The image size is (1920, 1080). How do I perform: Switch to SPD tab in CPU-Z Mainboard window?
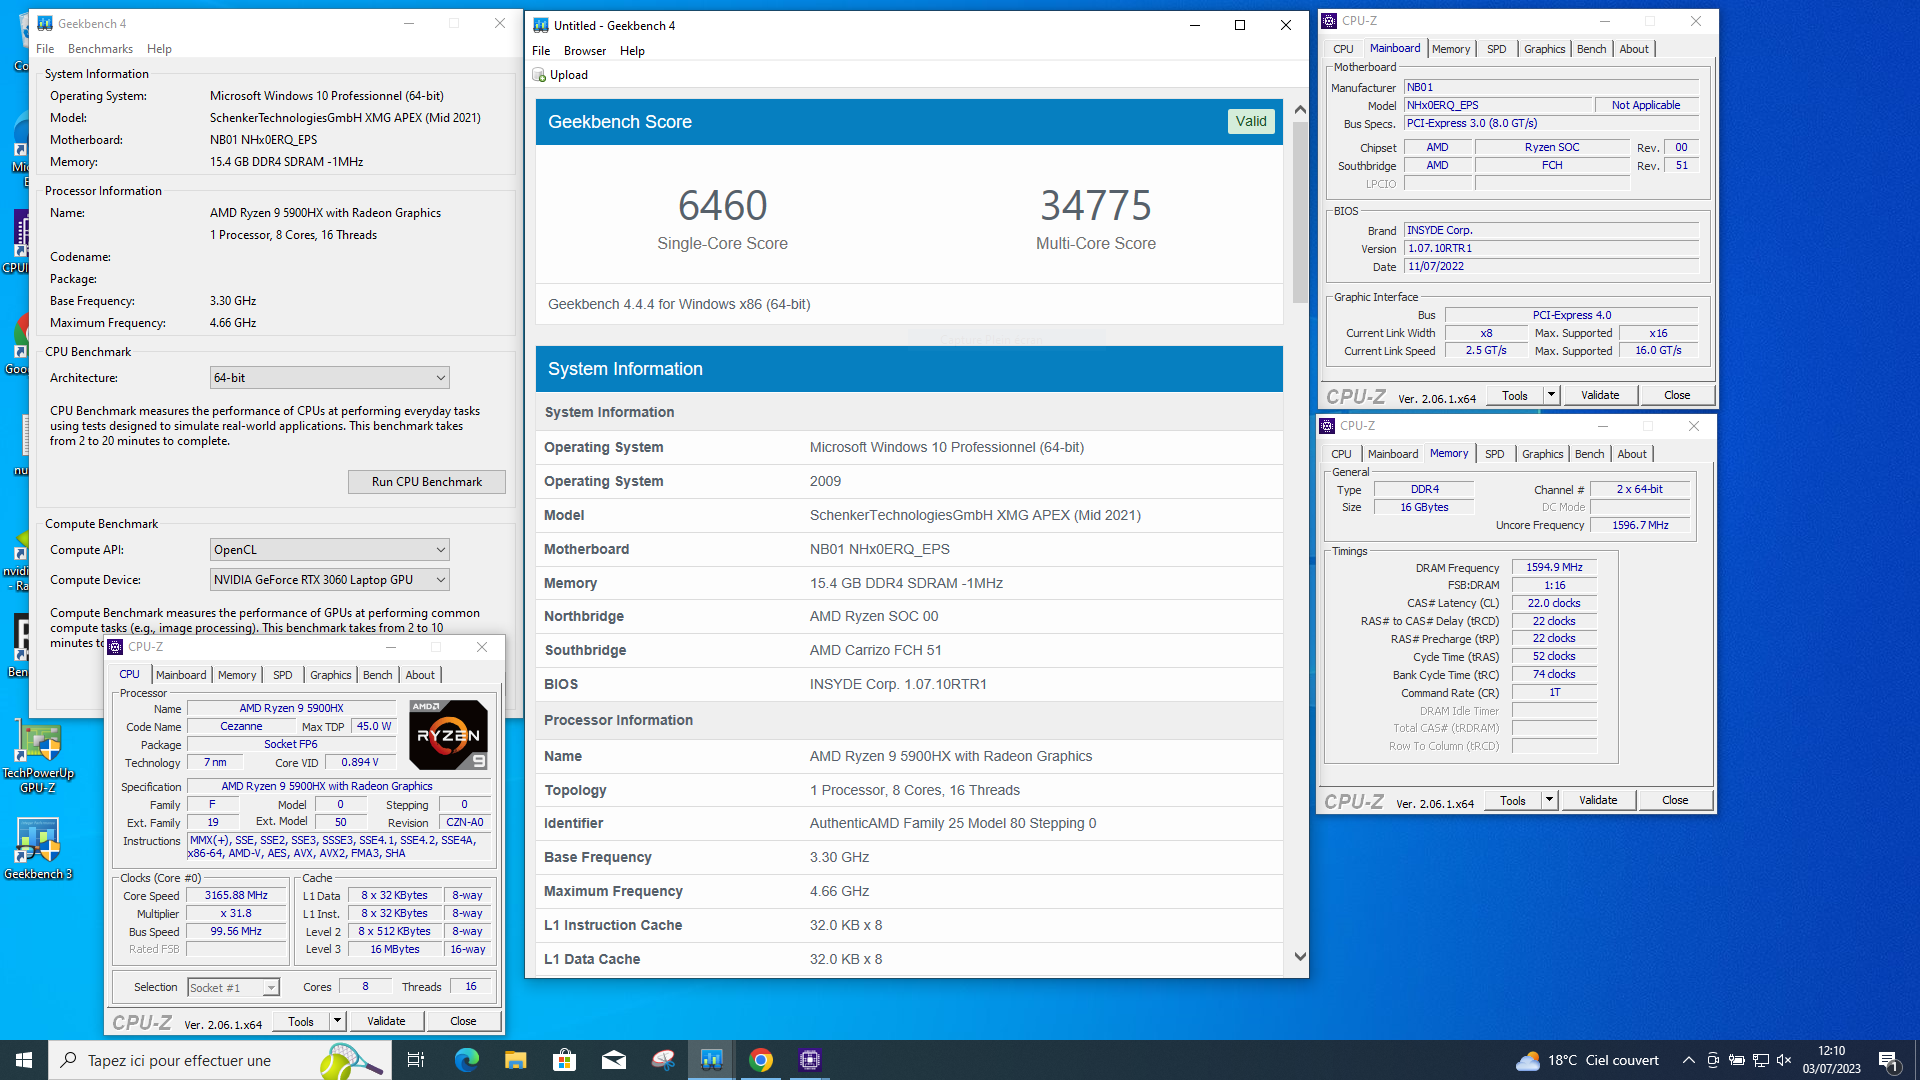click(1496, 49)
